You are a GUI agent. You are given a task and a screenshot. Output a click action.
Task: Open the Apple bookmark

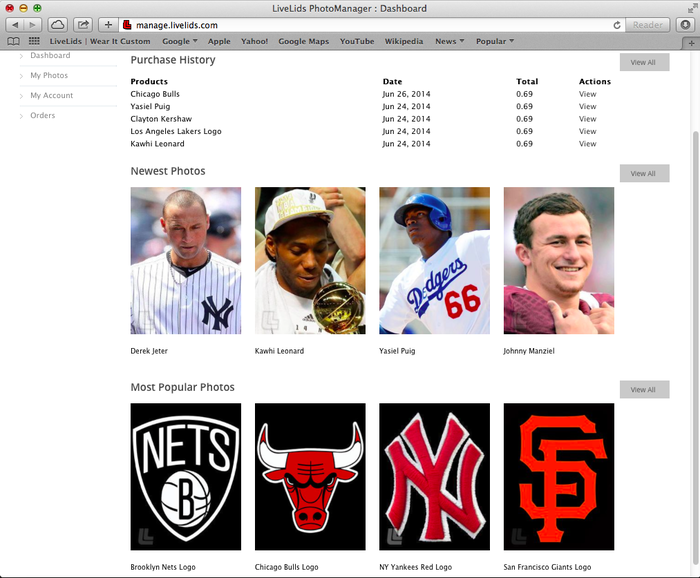tap(219, 41)
